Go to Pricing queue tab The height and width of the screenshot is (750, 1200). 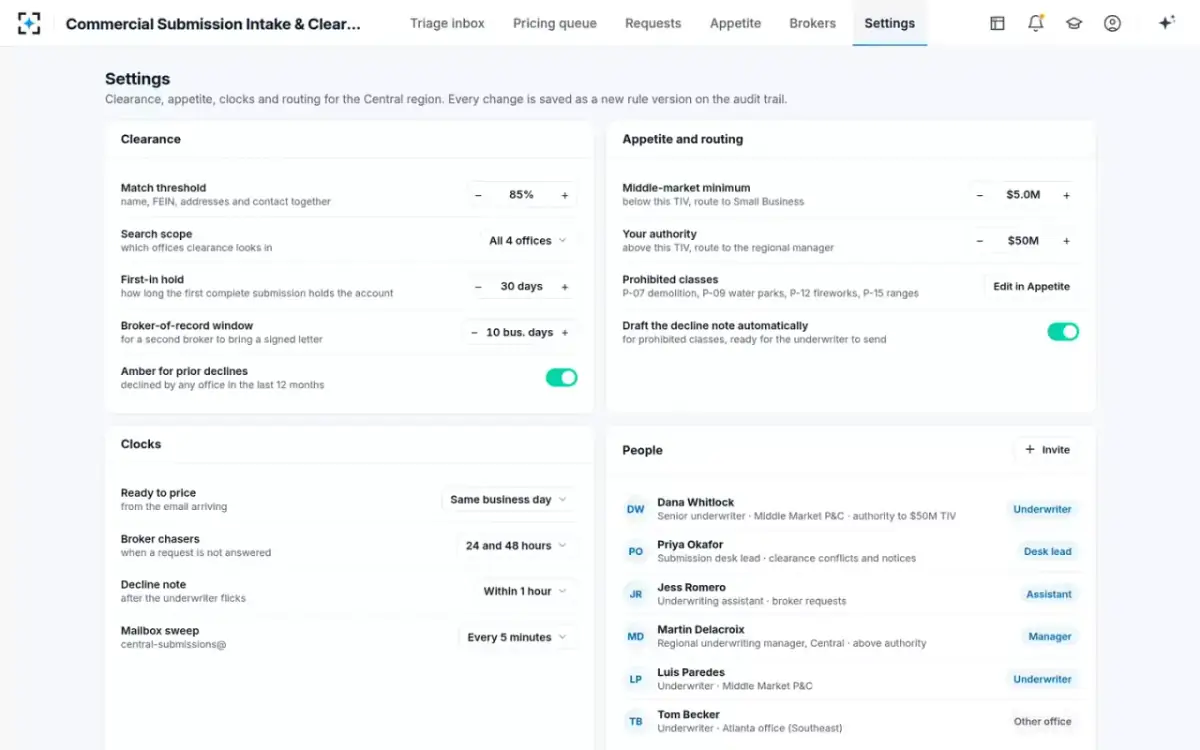pyautogui.click(x=555, y=23)
